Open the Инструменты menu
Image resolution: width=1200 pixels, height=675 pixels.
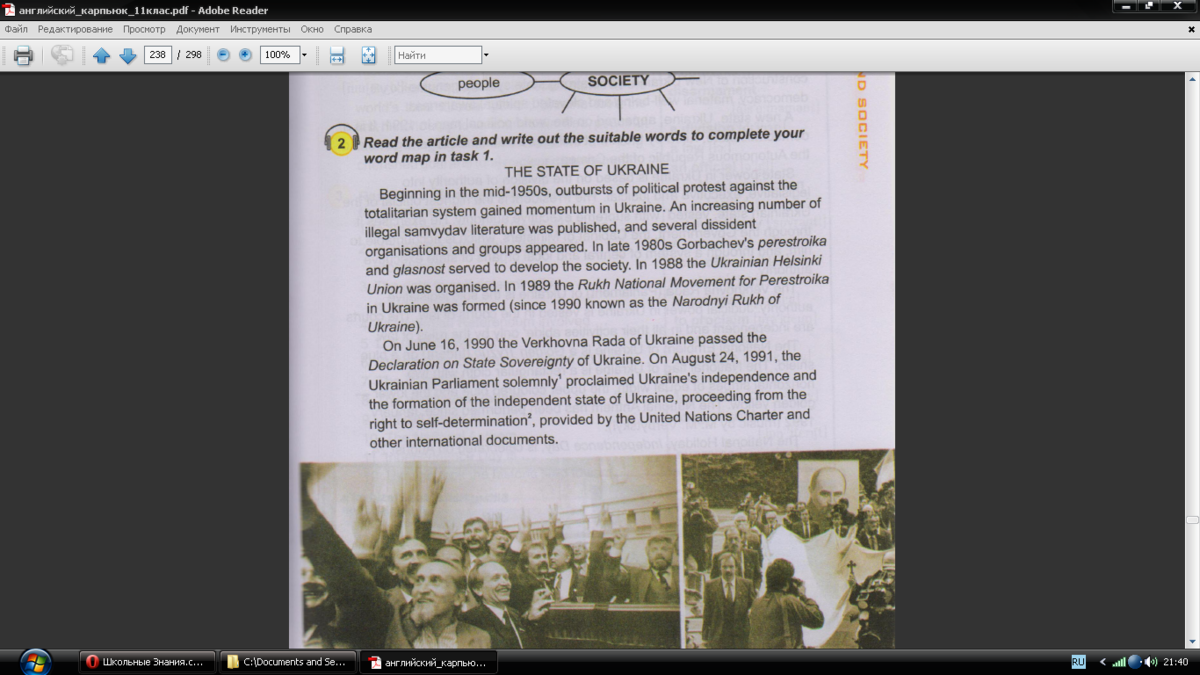coord(260,29)
